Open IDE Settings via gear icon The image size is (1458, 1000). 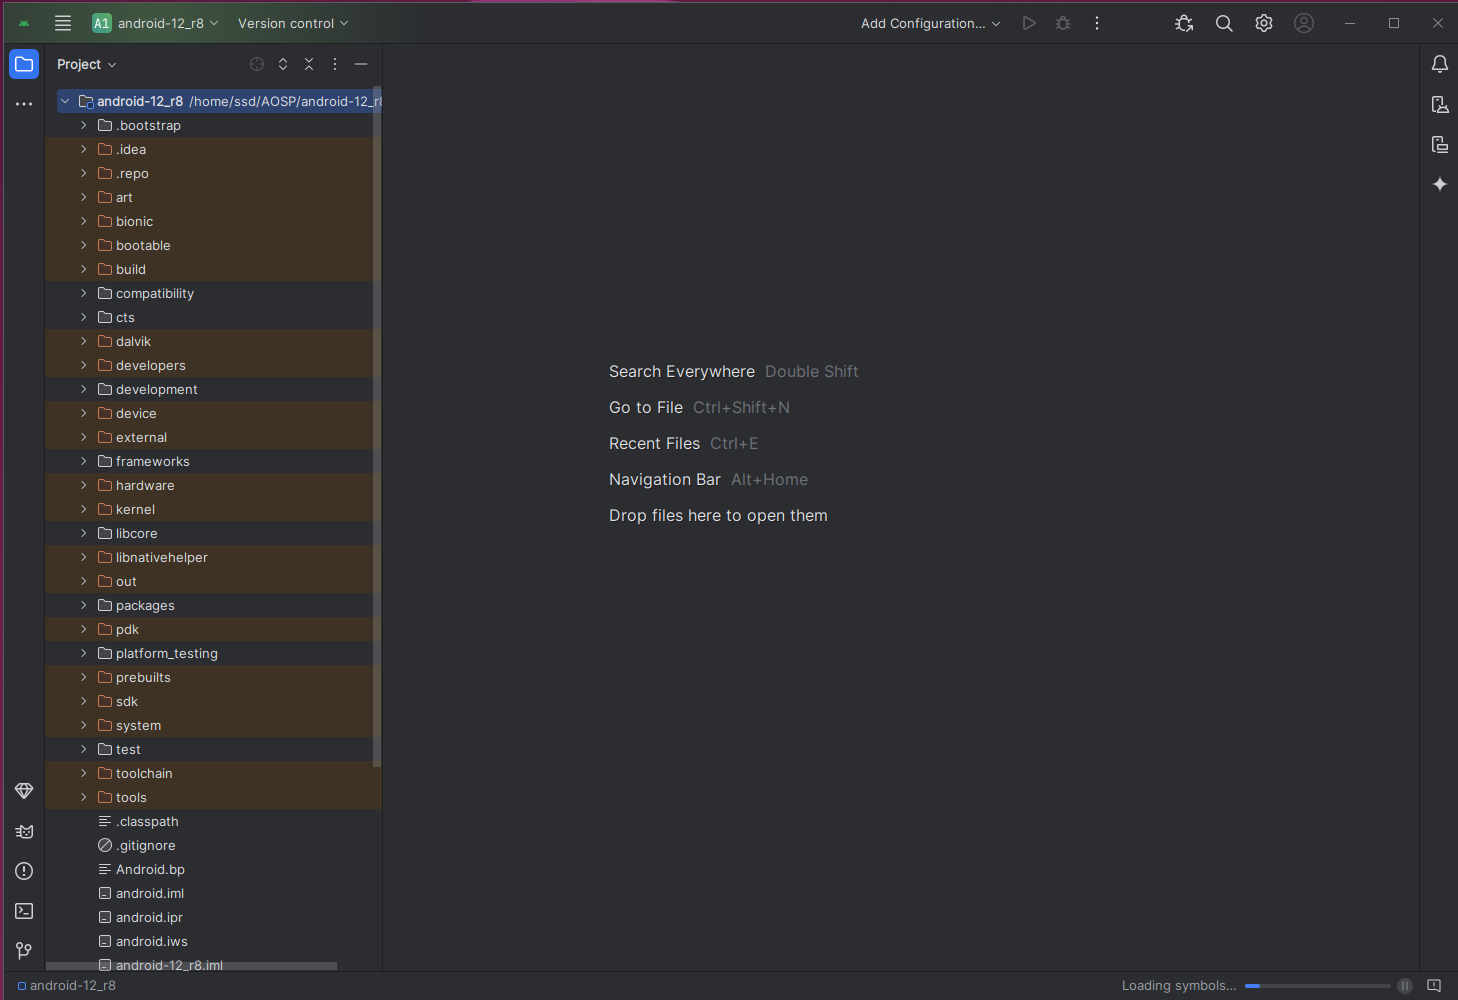point(1263,23)
